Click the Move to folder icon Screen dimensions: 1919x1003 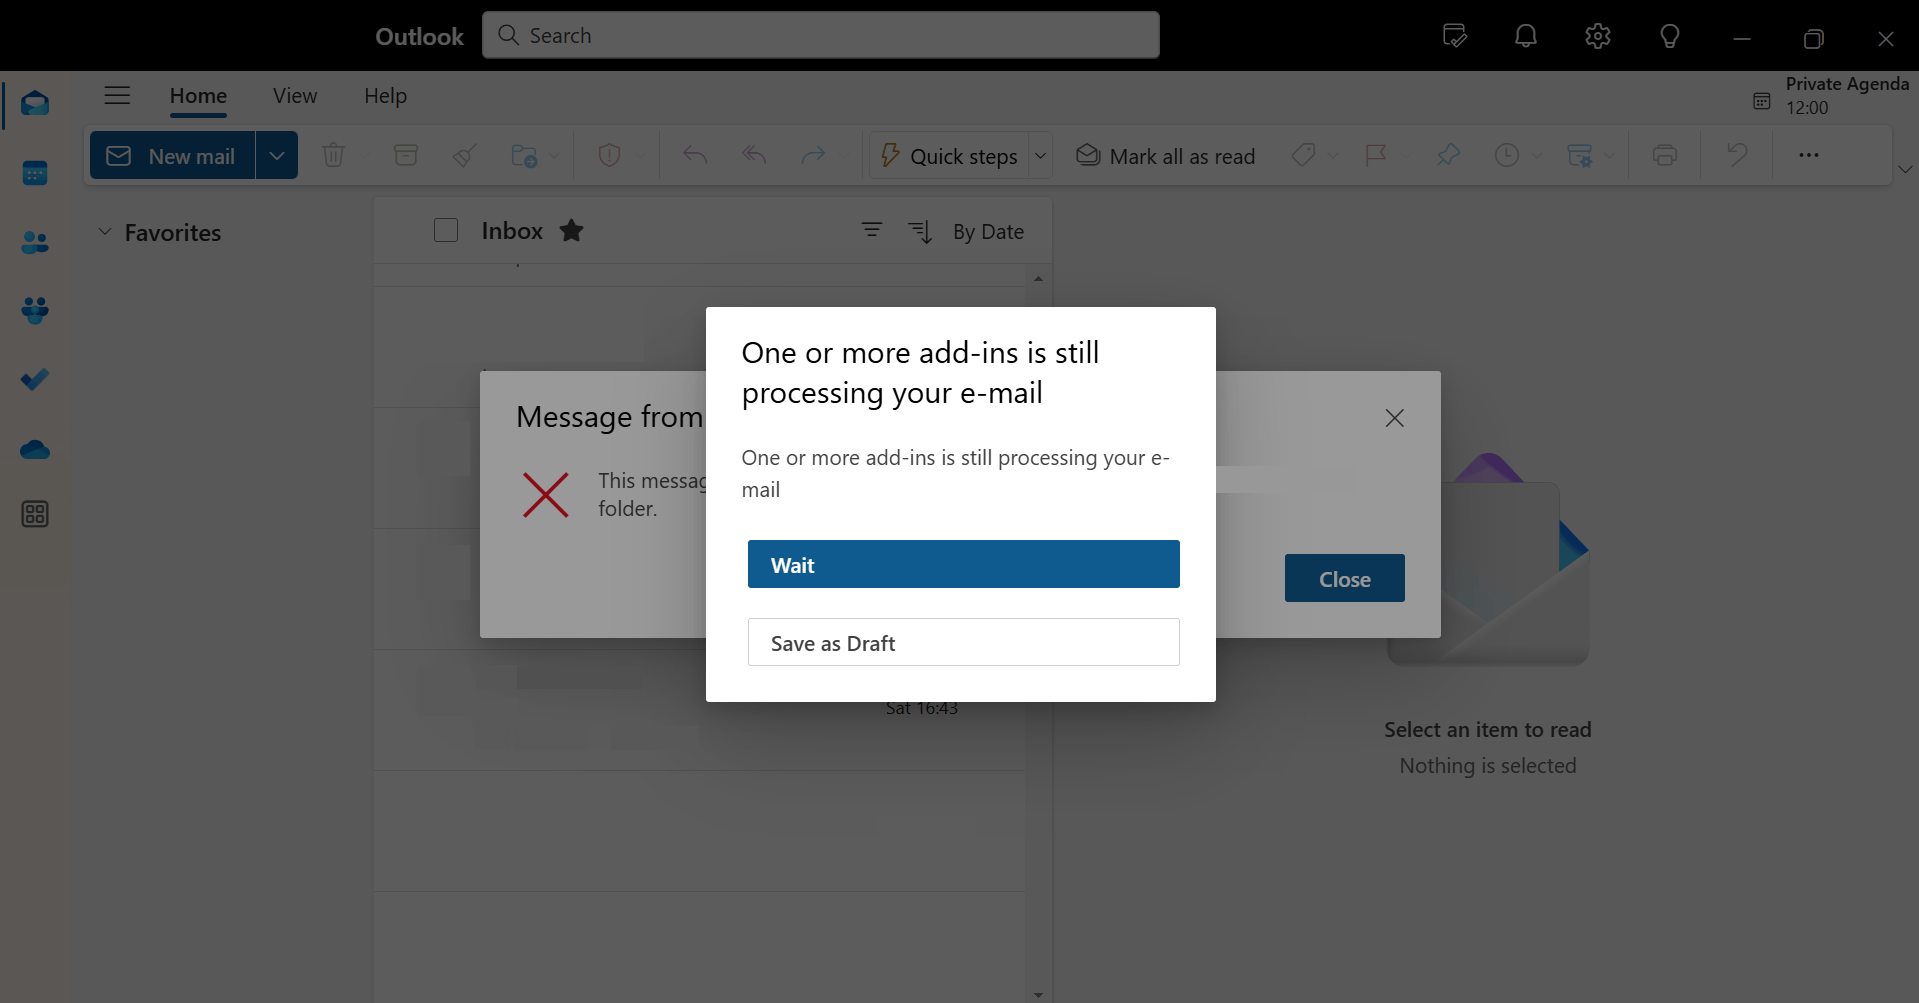coord(524,155)
